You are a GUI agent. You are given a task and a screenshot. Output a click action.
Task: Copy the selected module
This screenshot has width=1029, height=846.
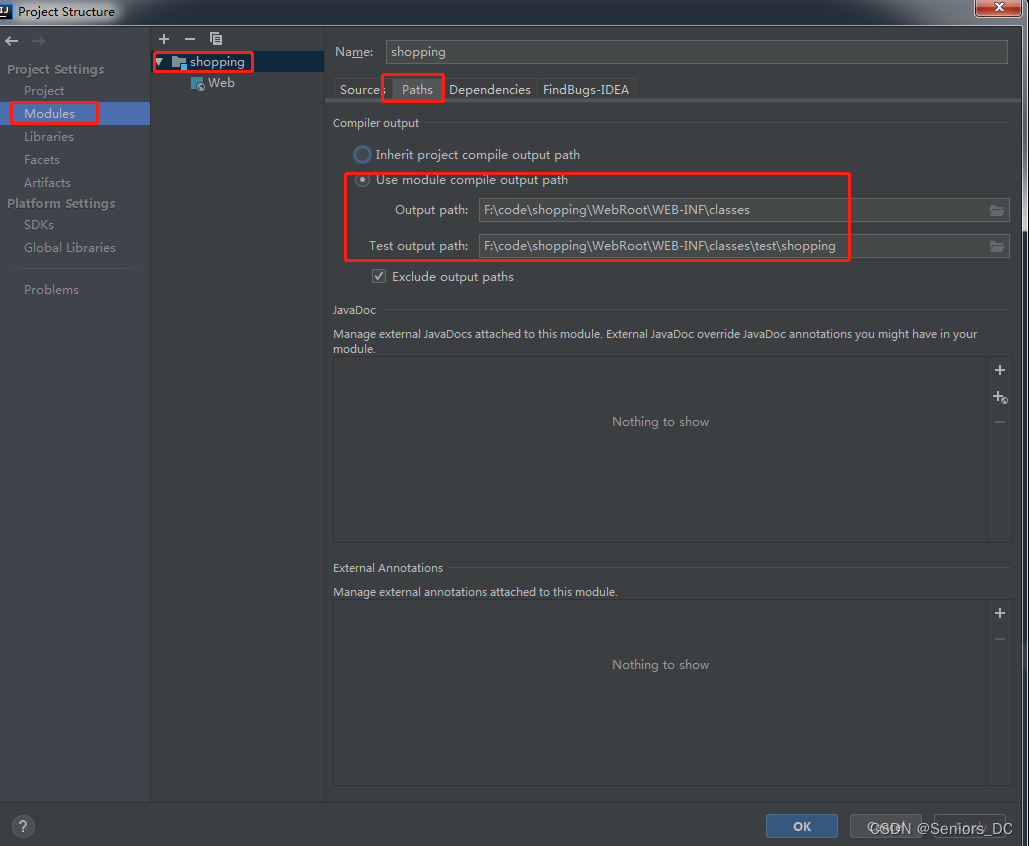tap(215, 39)
